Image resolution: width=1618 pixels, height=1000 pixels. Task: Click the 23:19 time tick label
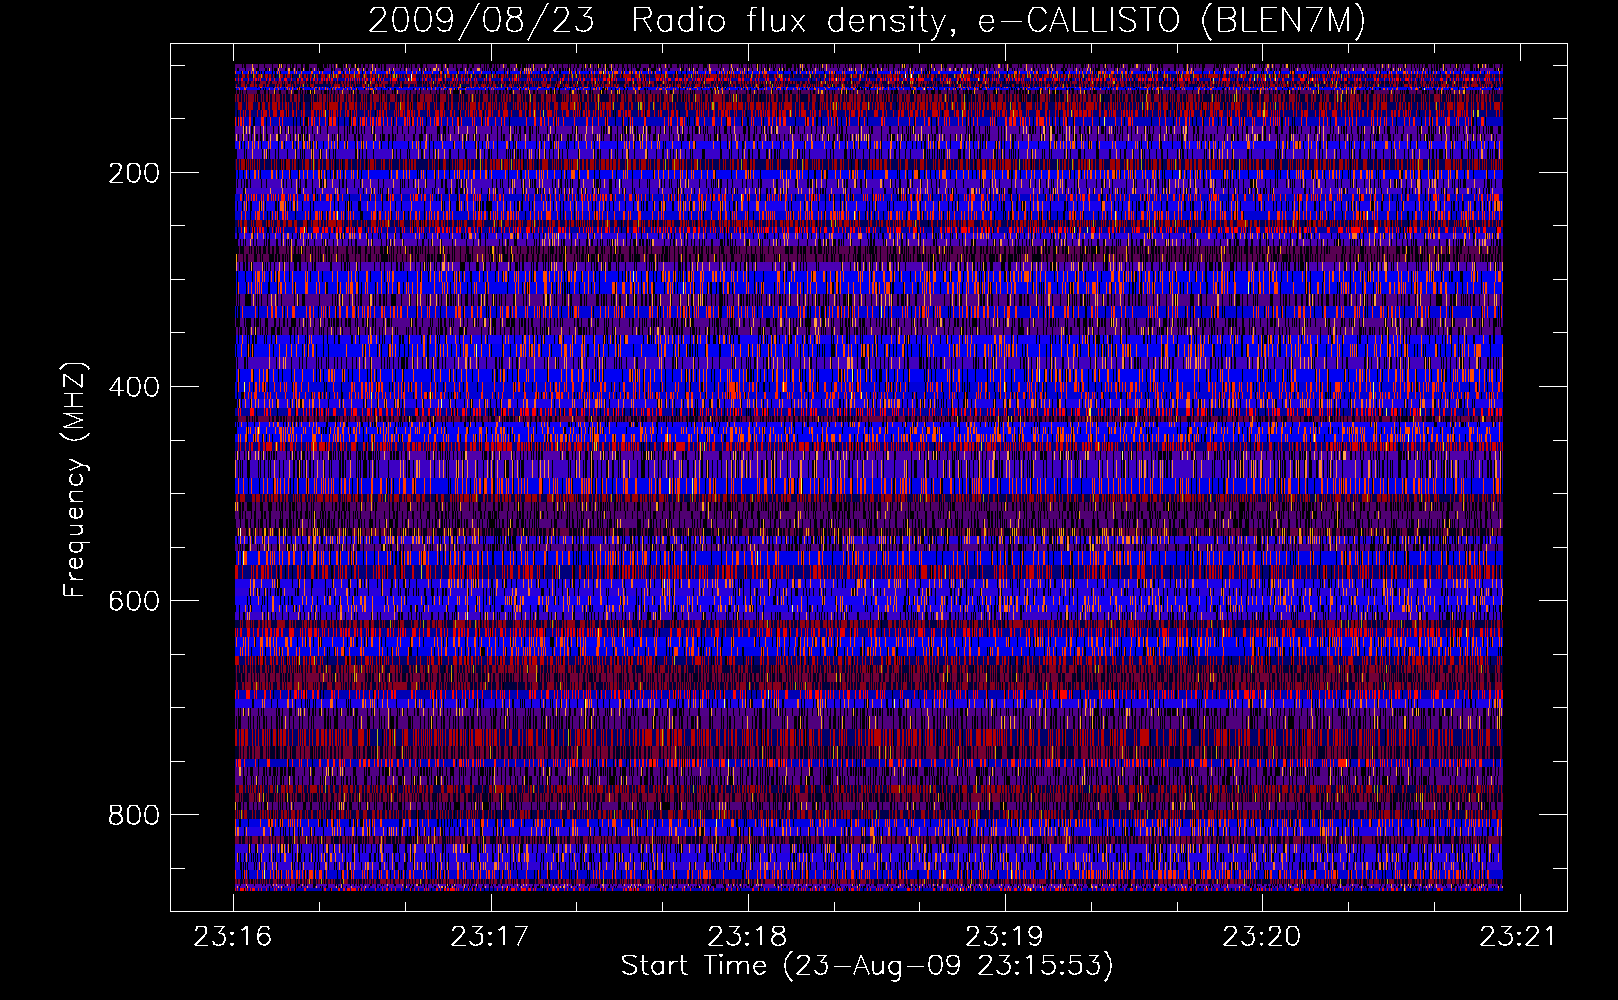[x=1005, y=937]
